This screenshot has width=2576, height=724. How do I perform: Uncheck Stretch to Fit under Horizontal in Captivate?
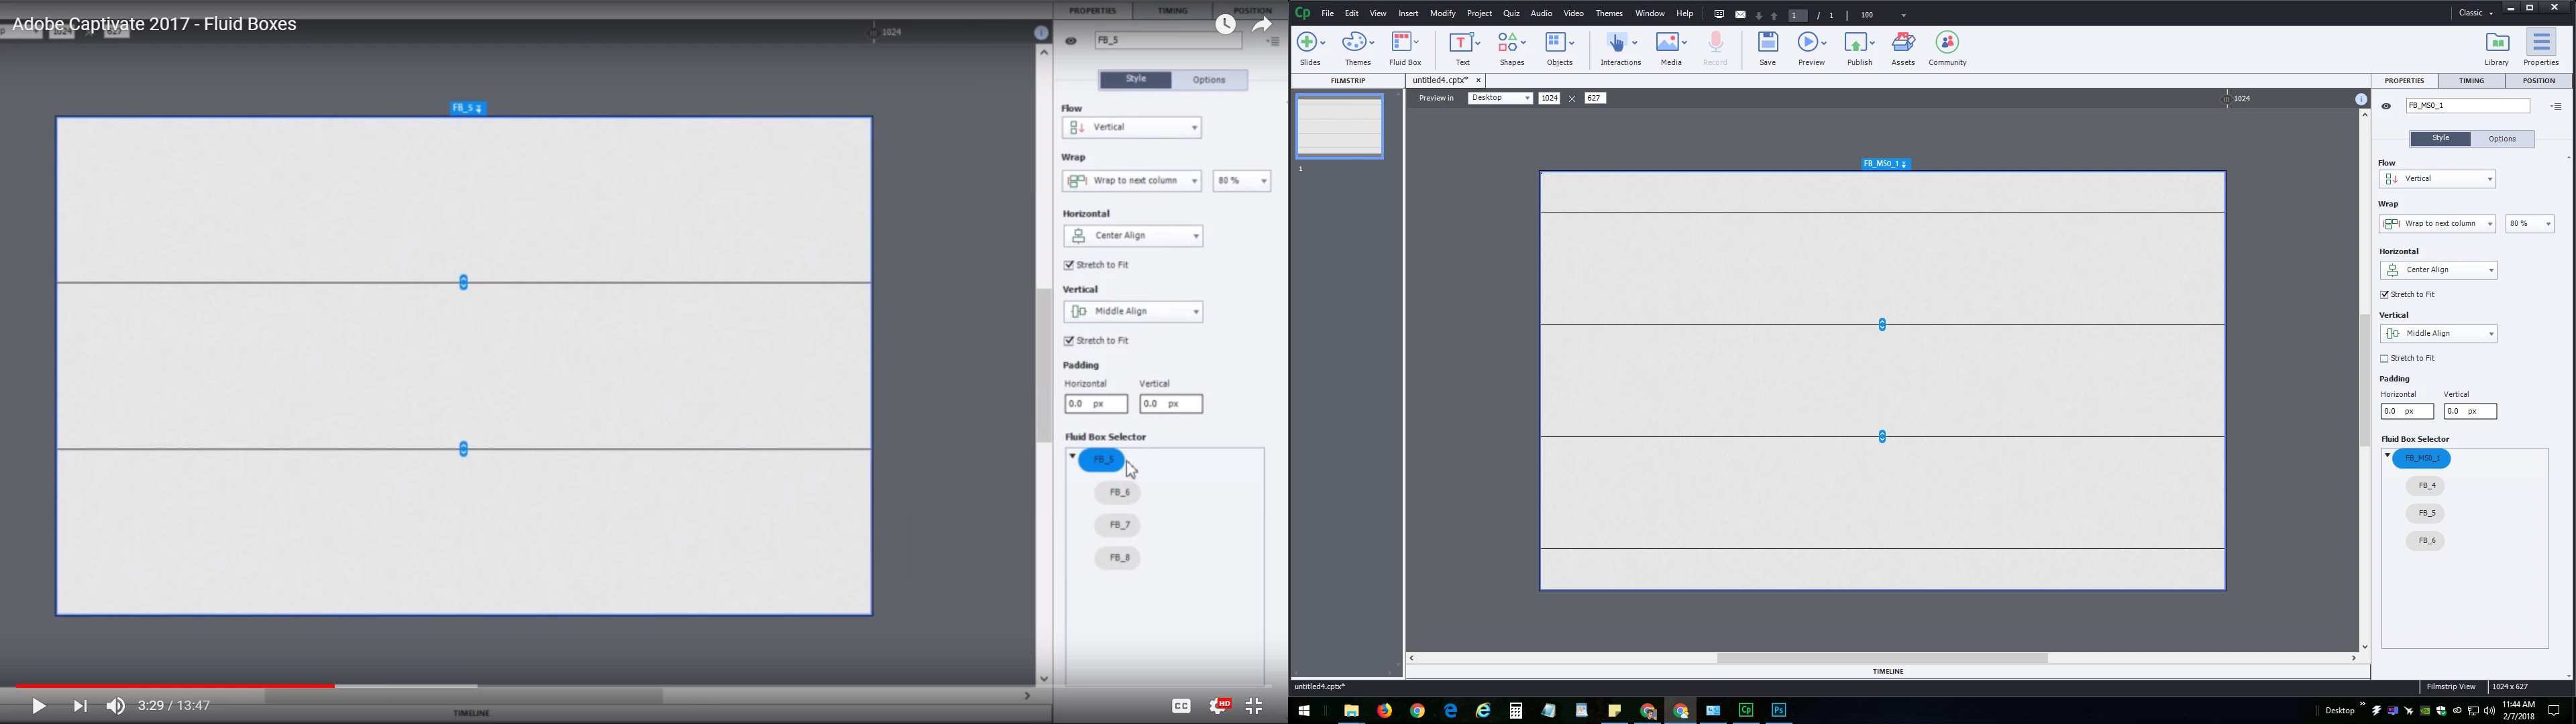2385,295
